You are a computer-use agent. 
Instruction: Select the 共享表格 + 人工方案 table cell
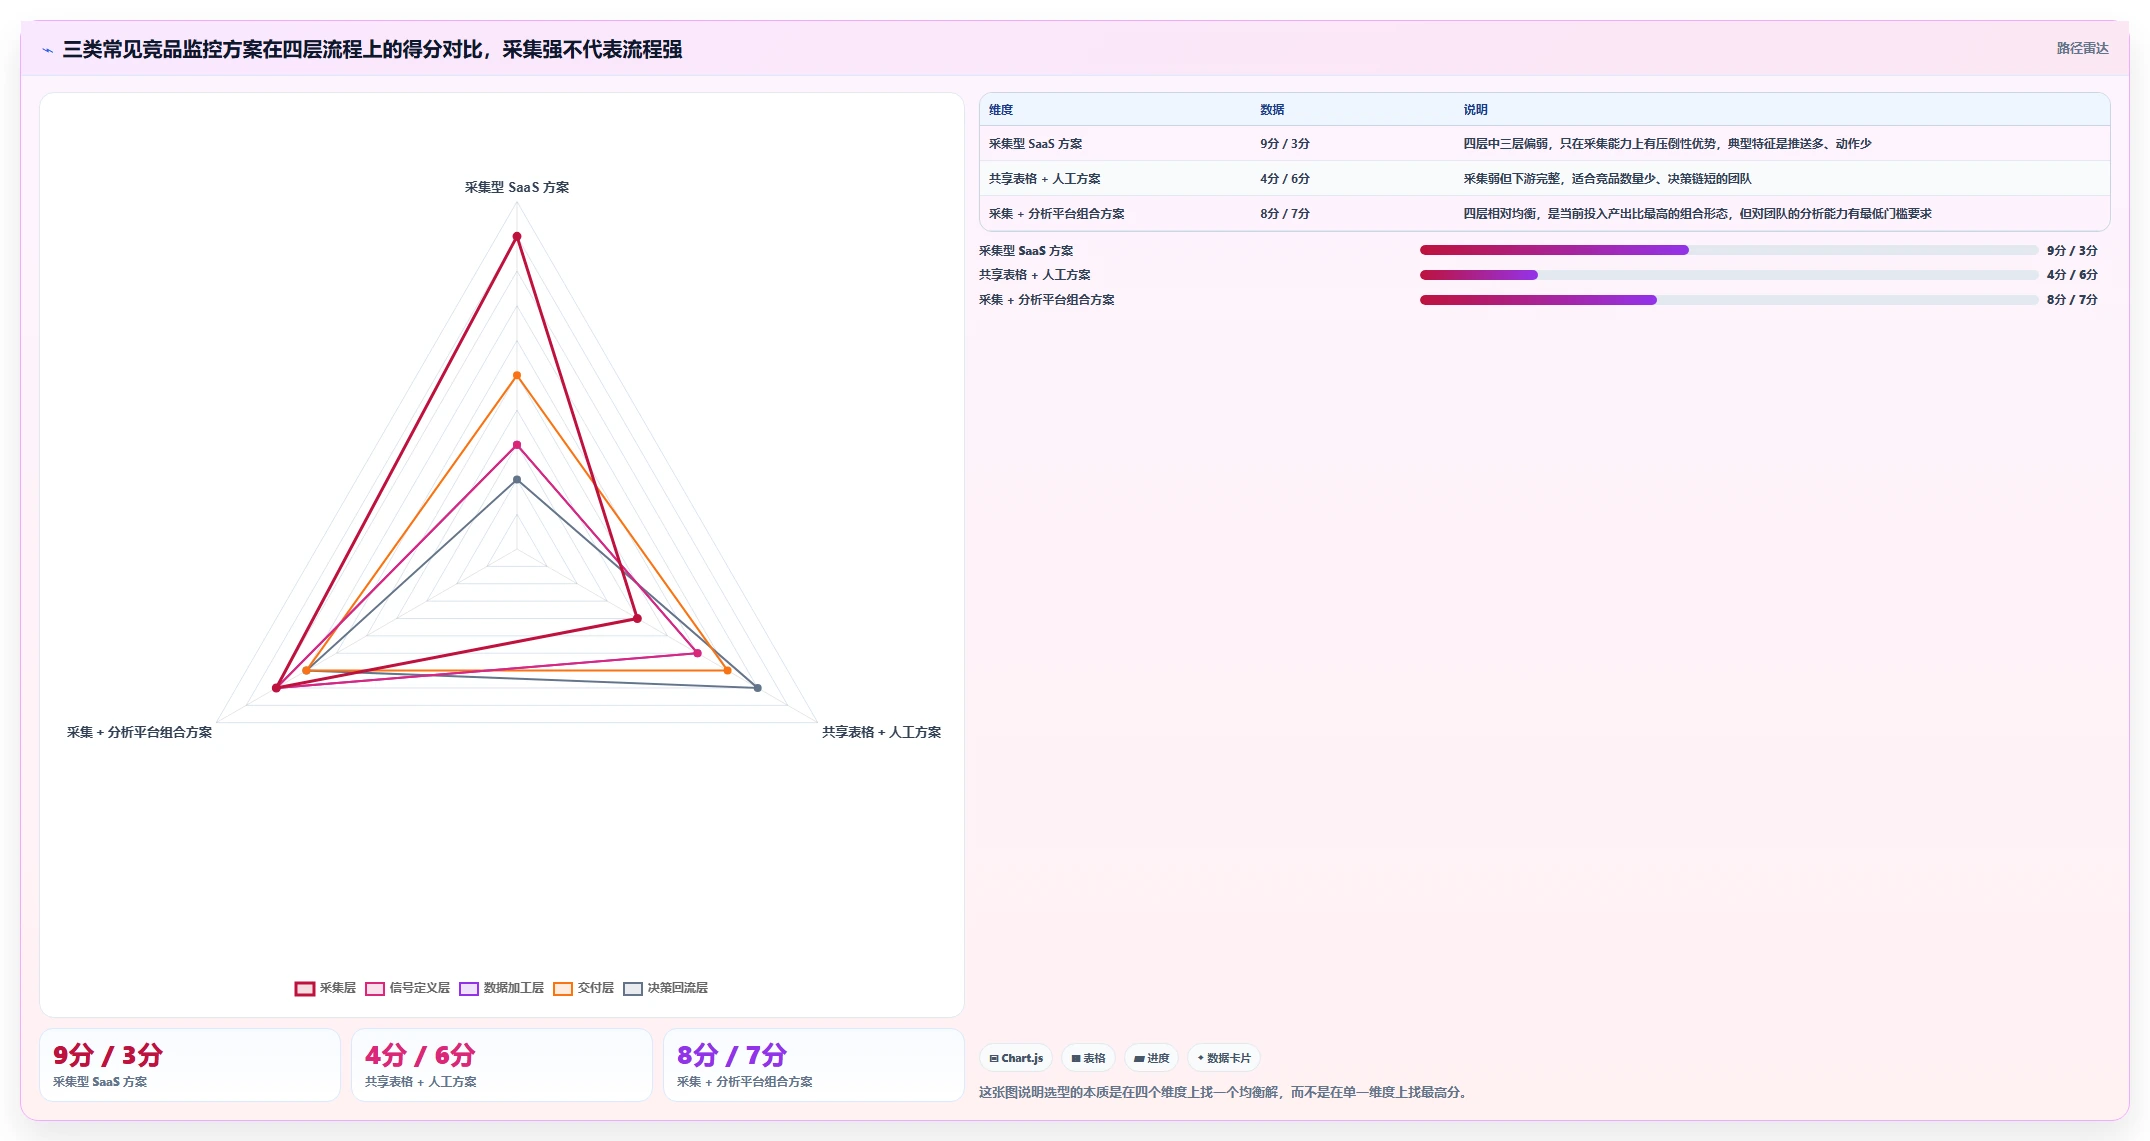click(1044, 179)
